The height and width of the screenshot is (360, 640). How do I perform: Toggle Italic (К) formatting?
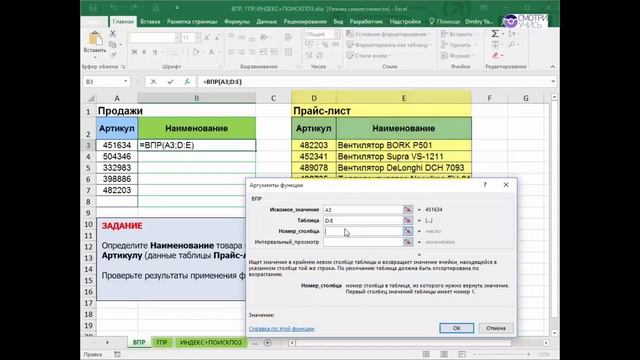click(144, 52)
